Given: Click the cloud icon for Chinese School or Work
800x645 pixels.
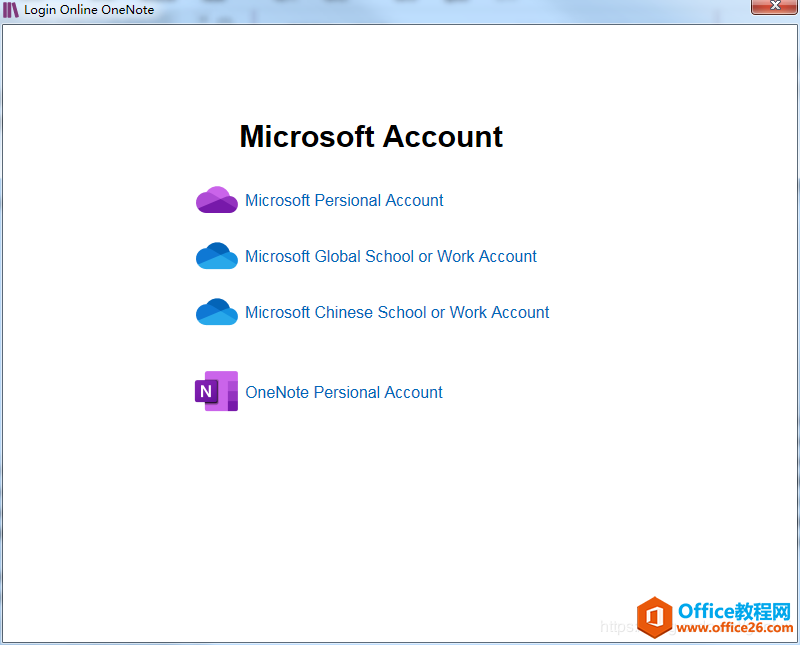Looking at the screenshot, I should (216, 311).
